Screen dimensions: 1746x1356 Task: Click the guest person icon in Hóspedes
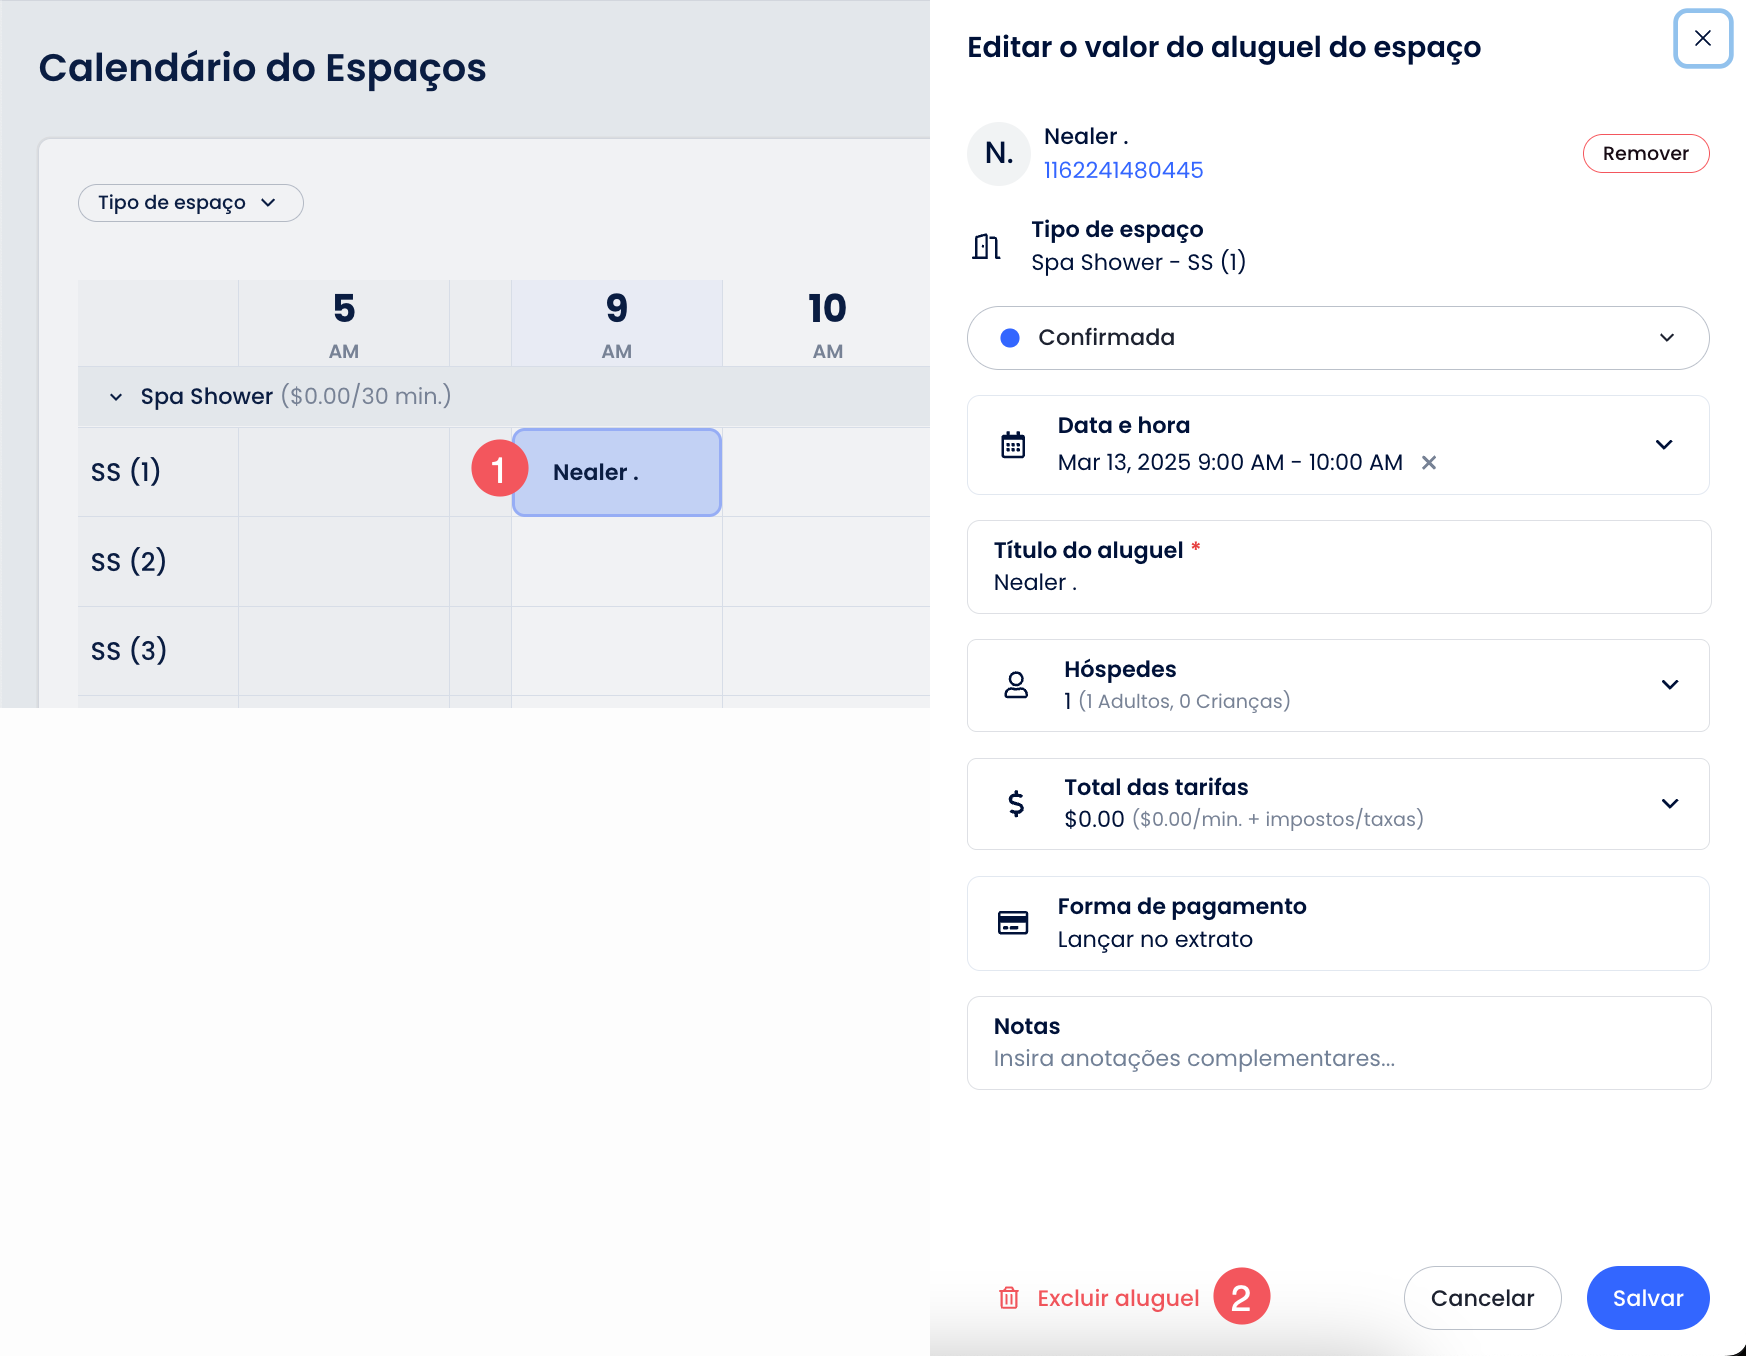tap(1016, 685)
